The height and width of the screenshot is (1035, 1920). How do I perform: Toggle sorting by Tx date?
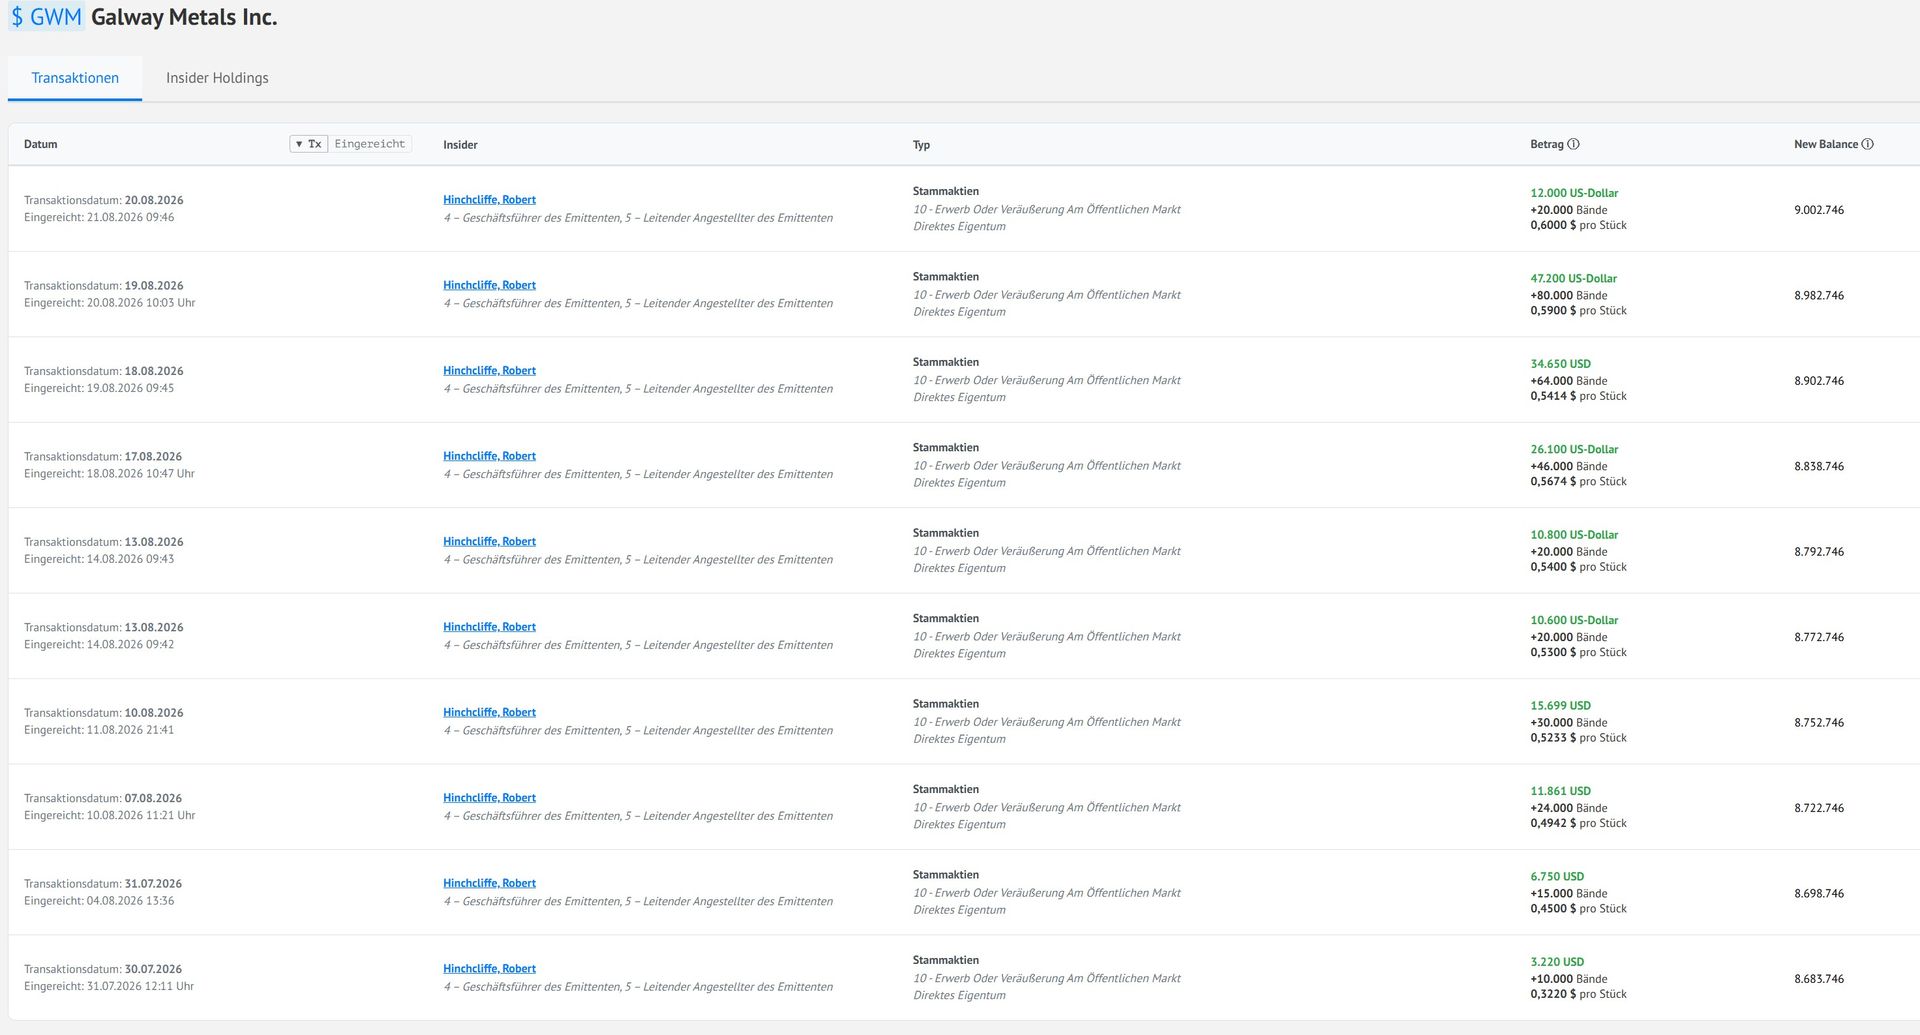(309, 144)
